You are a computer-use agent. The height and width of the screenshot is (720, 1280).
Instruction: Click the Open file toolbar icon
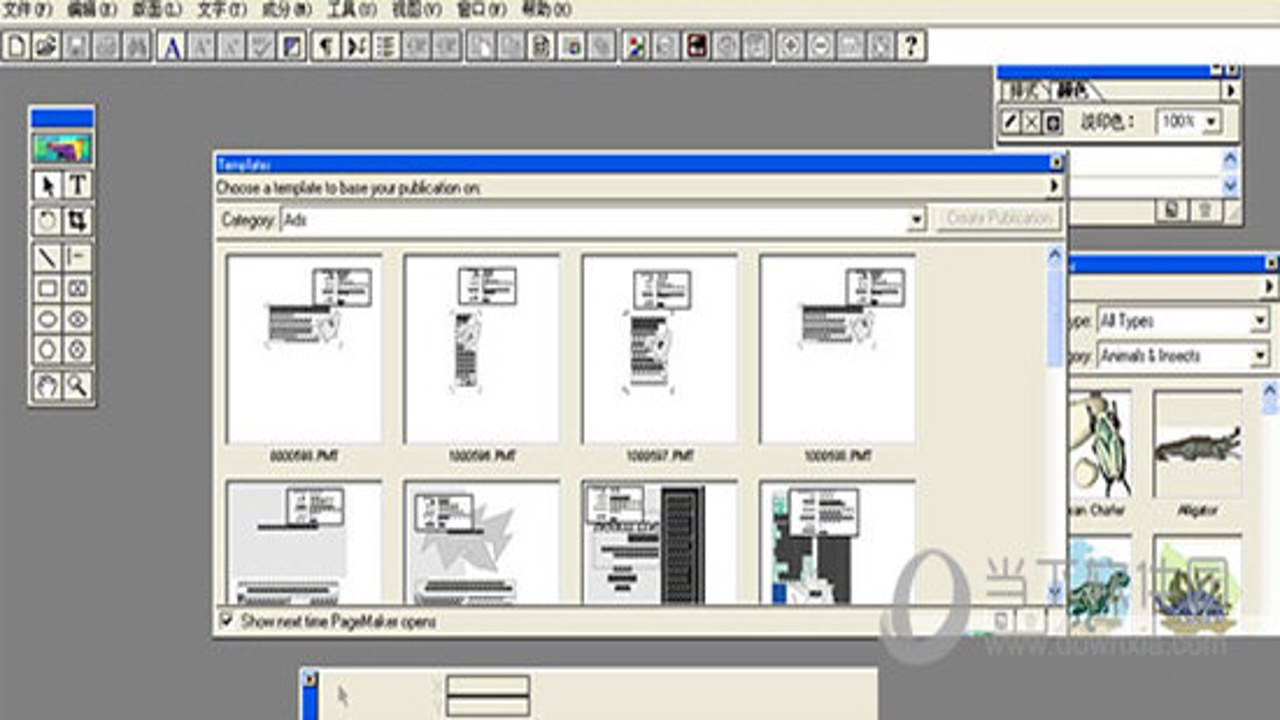click(x=45, y=46)
